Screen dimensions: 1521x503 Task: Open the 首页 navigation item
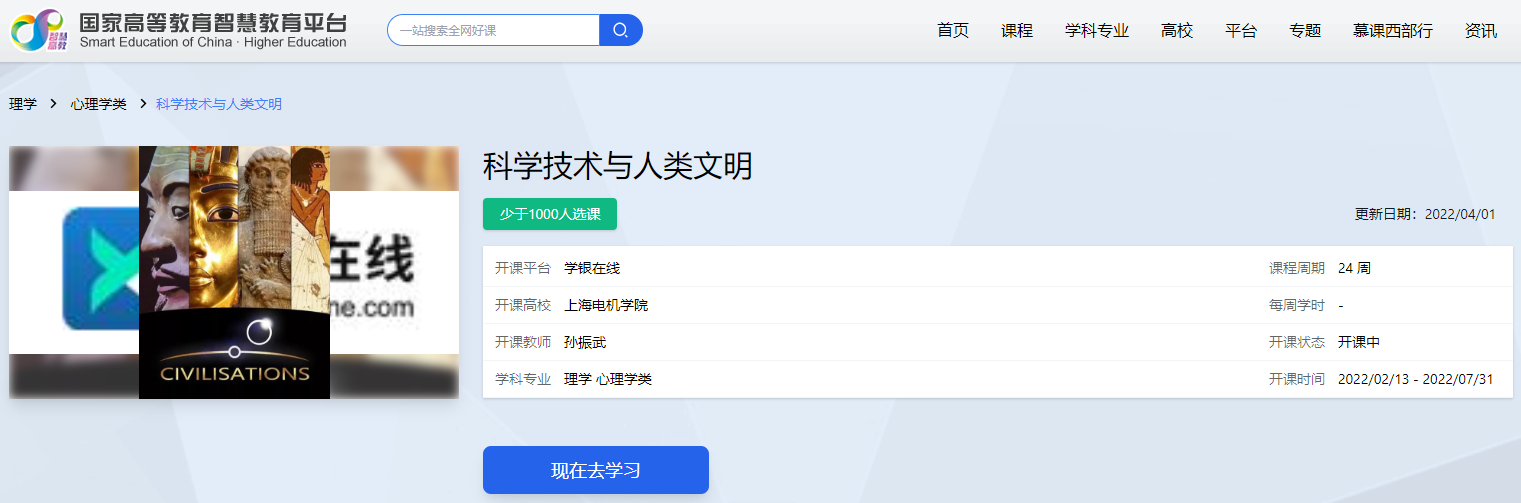coord(952,30)
